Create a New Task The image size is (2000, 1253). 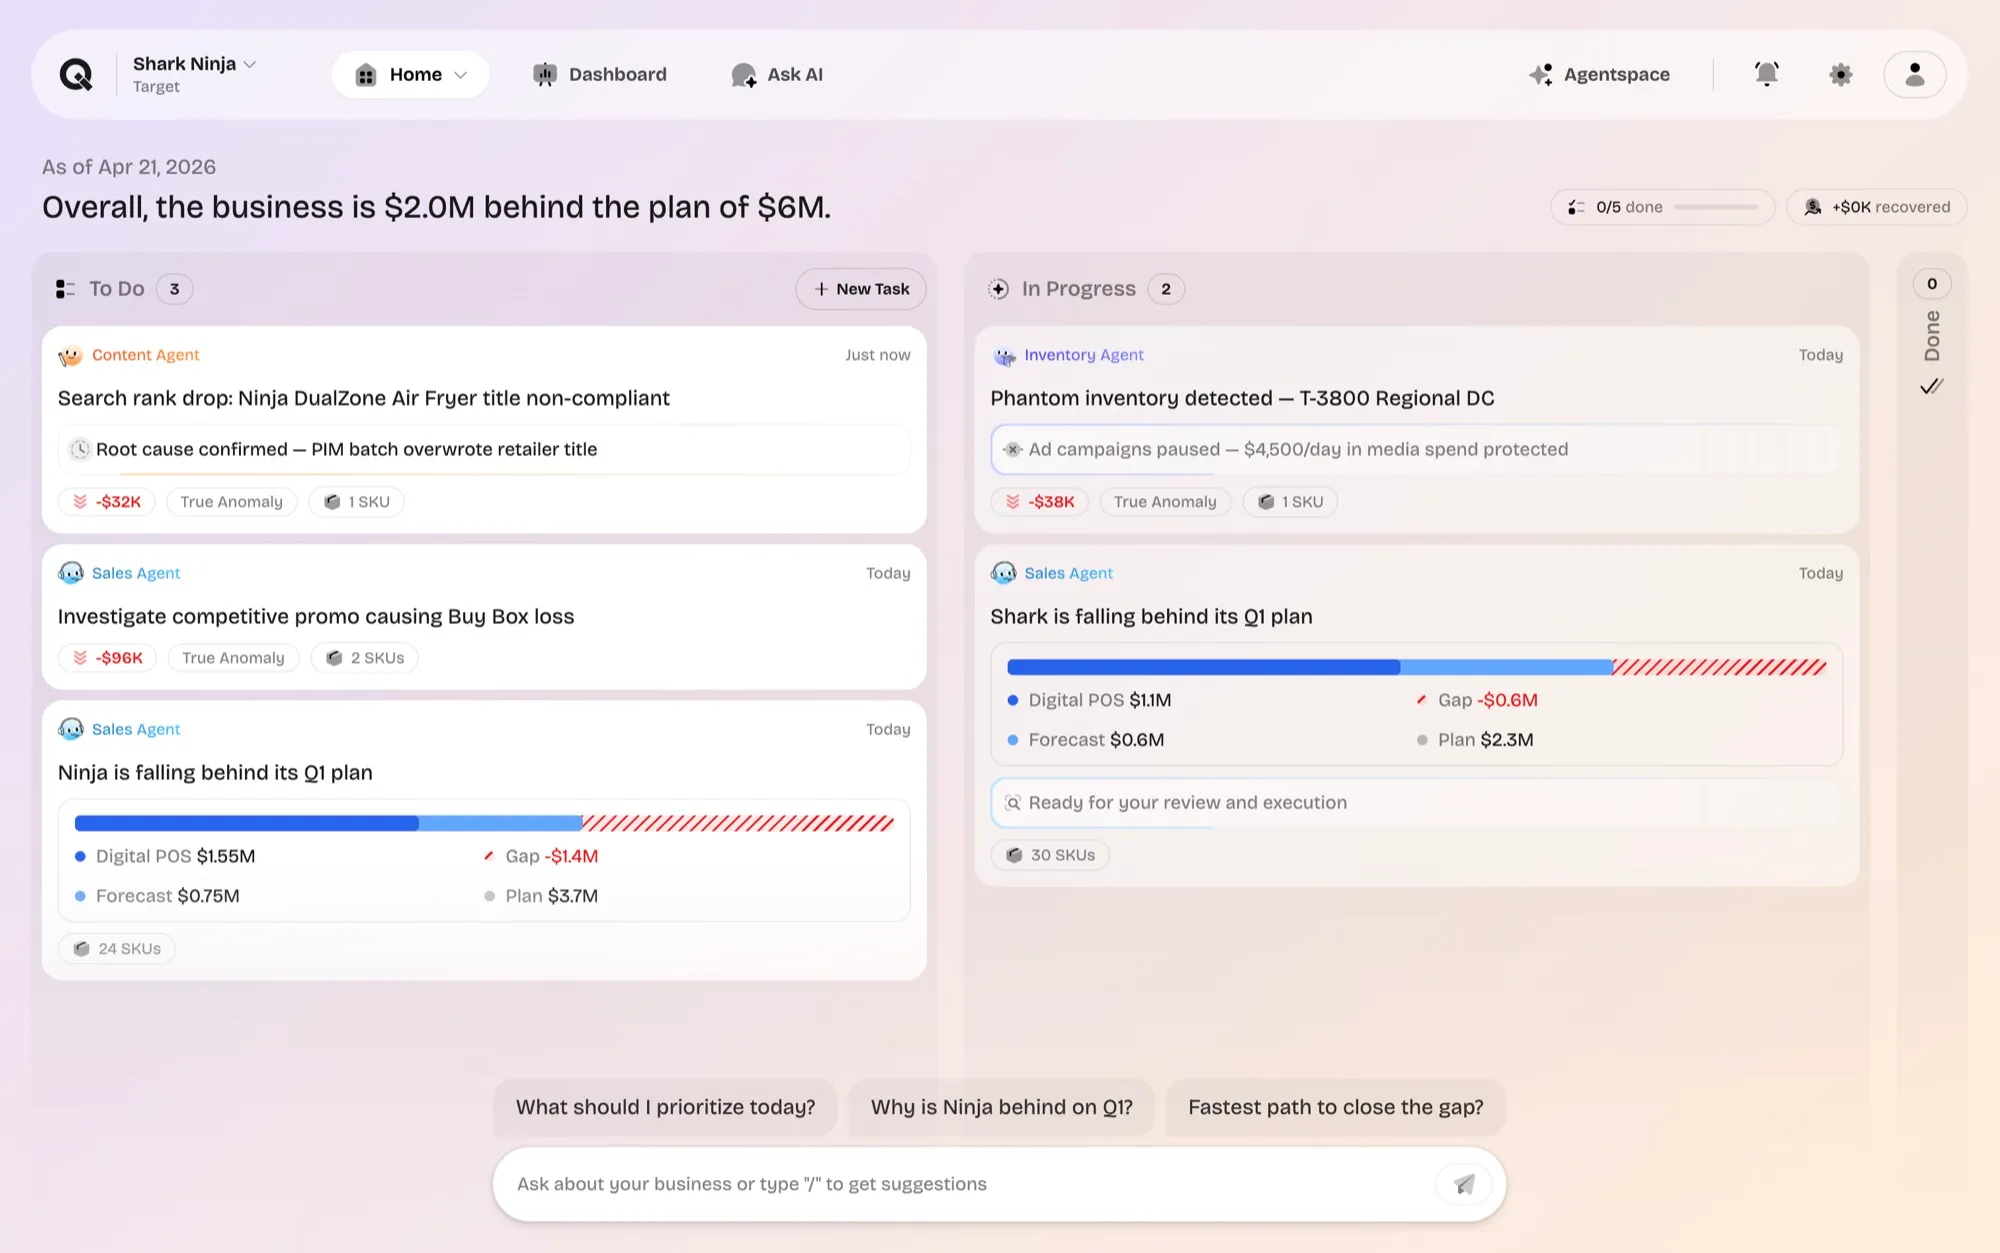point(861,289)
